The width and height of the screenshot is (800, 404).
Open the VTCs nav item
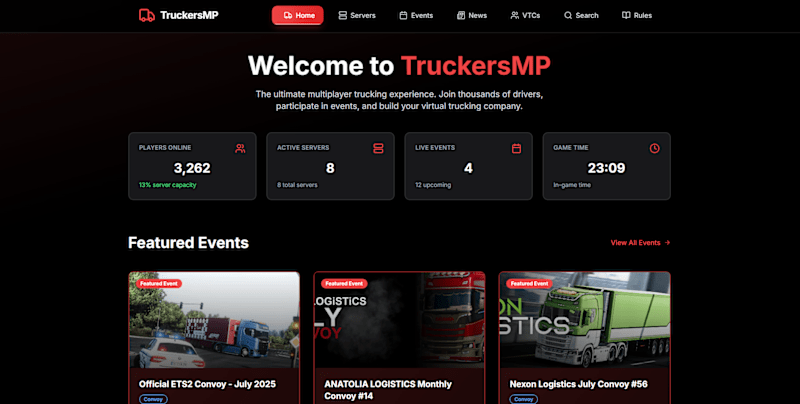pos(525,15)
